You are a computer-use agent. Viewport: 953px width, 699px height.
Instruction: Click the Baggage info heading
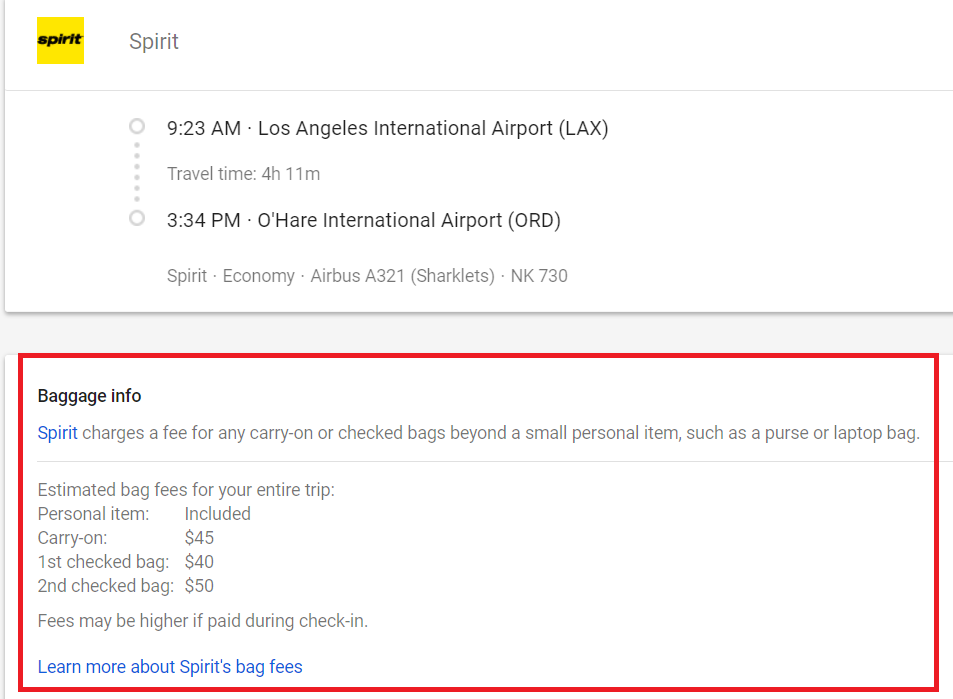click(x=89, y=395)
